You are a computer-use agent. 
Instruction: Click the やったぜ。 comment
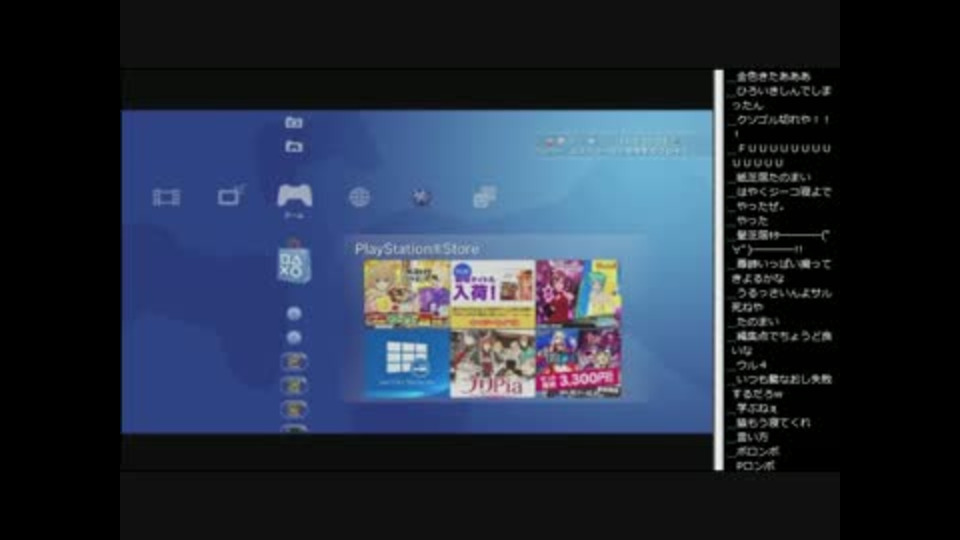click(760, 206)
